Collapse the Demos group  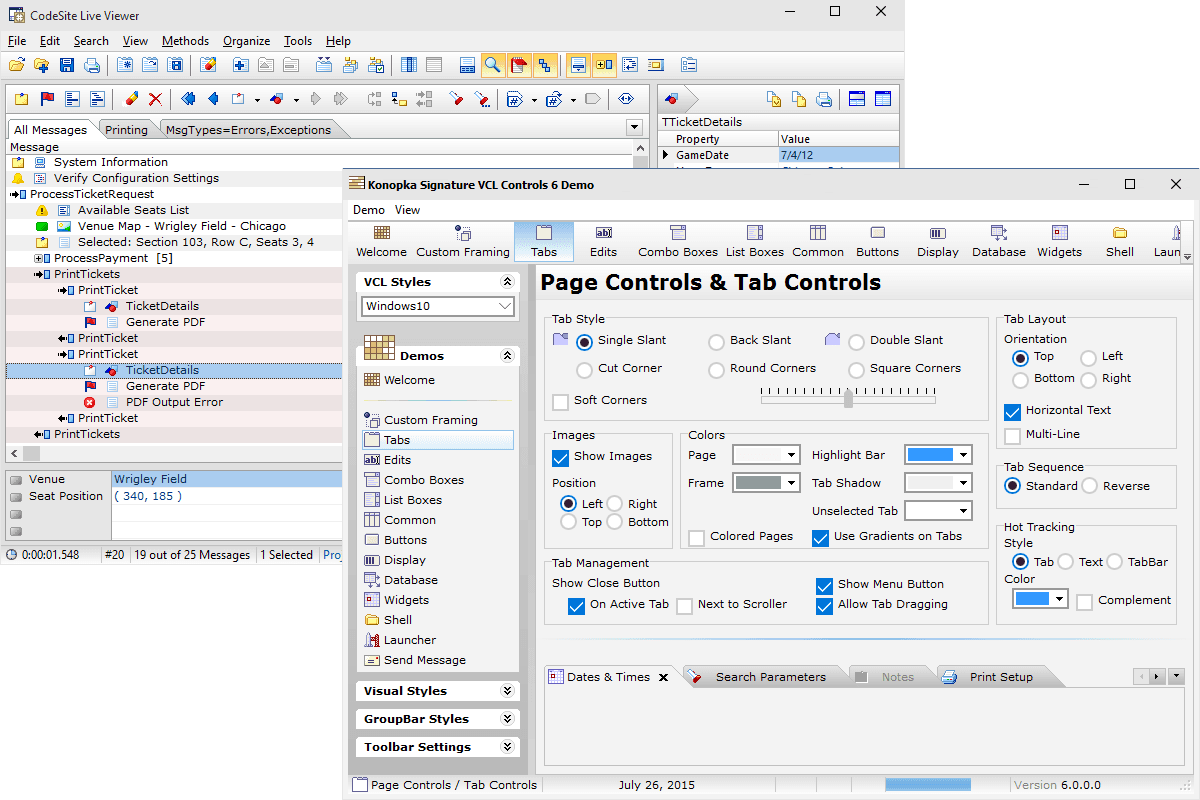click(507, 356)
